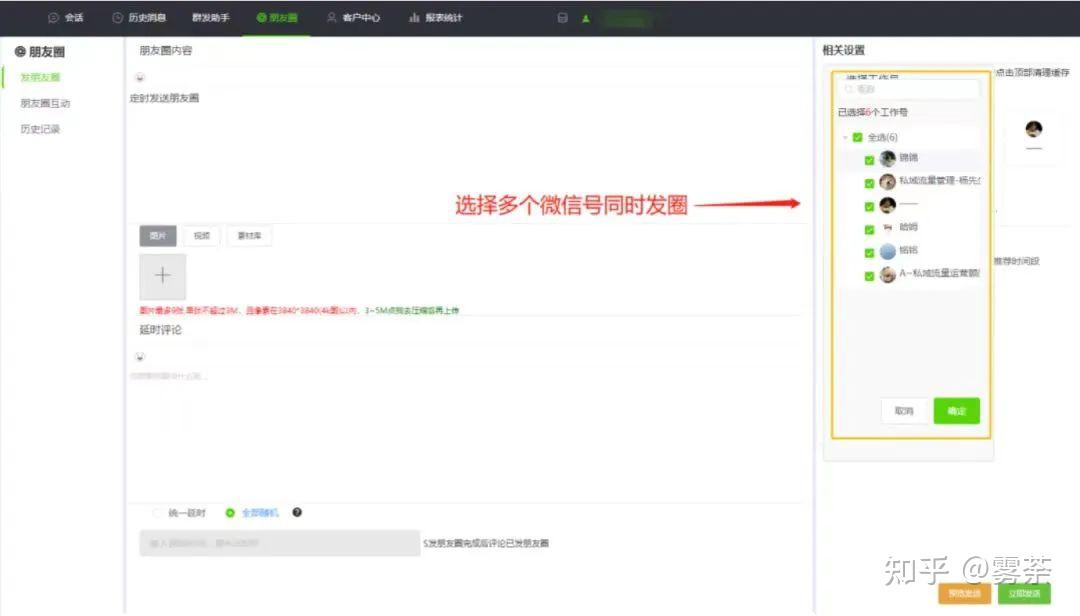Click the grey delay time input field
Image resolution: width=1080 pixels, height=616 pixels.
(280, 543)
